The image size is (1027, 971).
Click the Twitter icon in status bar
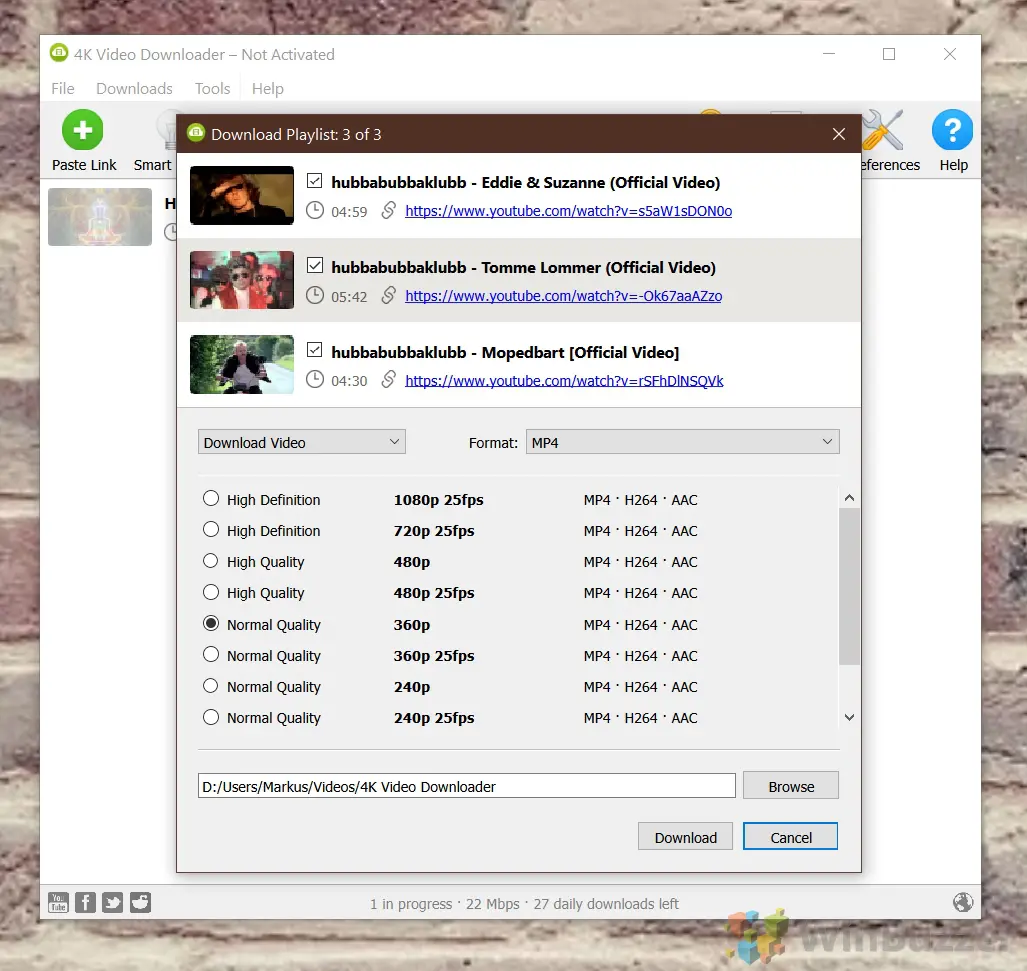click(113, 903)
